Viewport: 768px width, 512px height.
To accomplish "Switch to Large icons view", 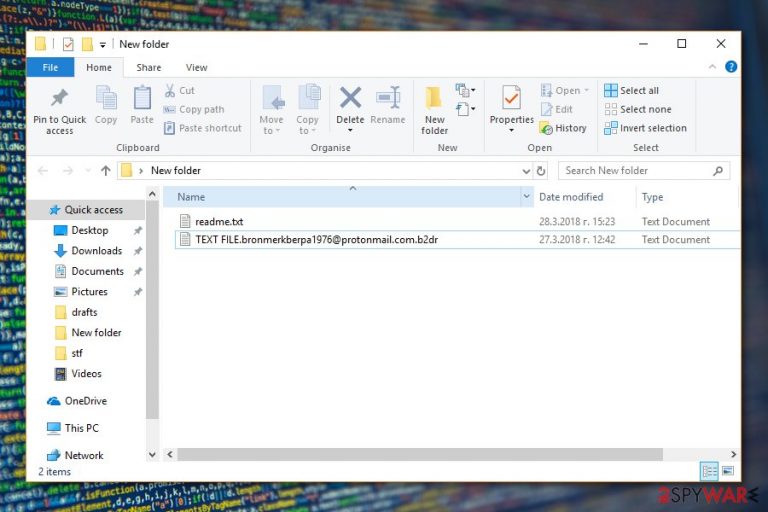I will [728, 471].
